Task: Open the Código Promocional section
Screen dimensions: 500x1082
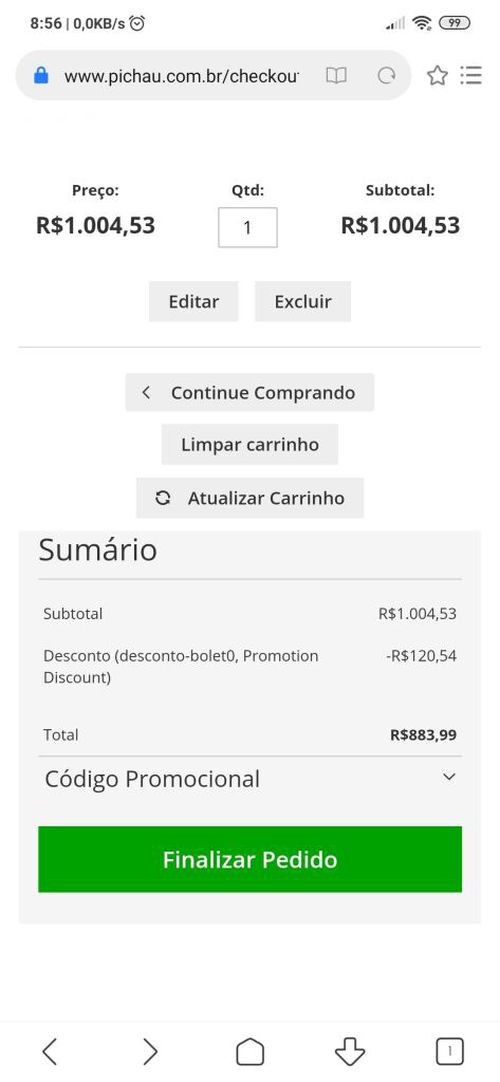Action: (250, 779)
